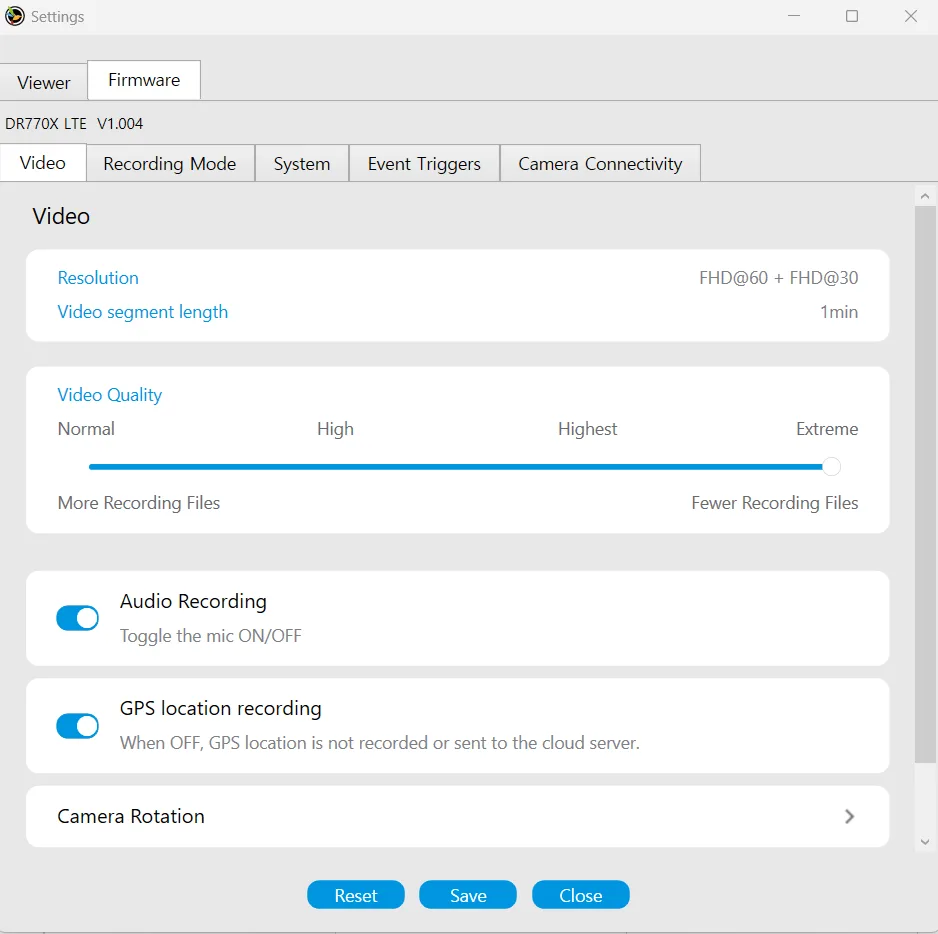Click the Video section heading
This screenshot has width=938, height=934.
[61, 216]
